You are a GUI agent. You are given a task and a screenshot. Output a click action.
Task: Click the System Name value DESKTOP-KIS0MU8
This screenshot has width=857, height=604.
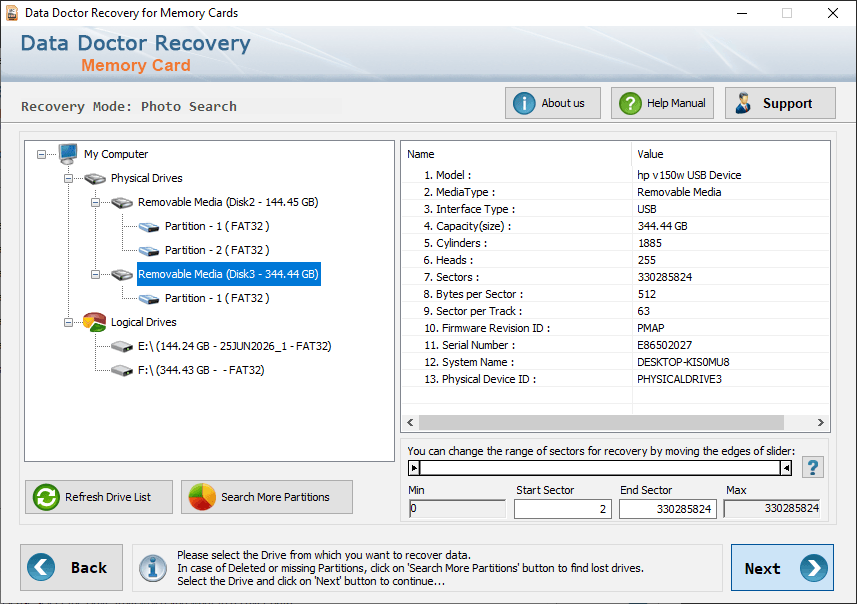pos(683,362)
